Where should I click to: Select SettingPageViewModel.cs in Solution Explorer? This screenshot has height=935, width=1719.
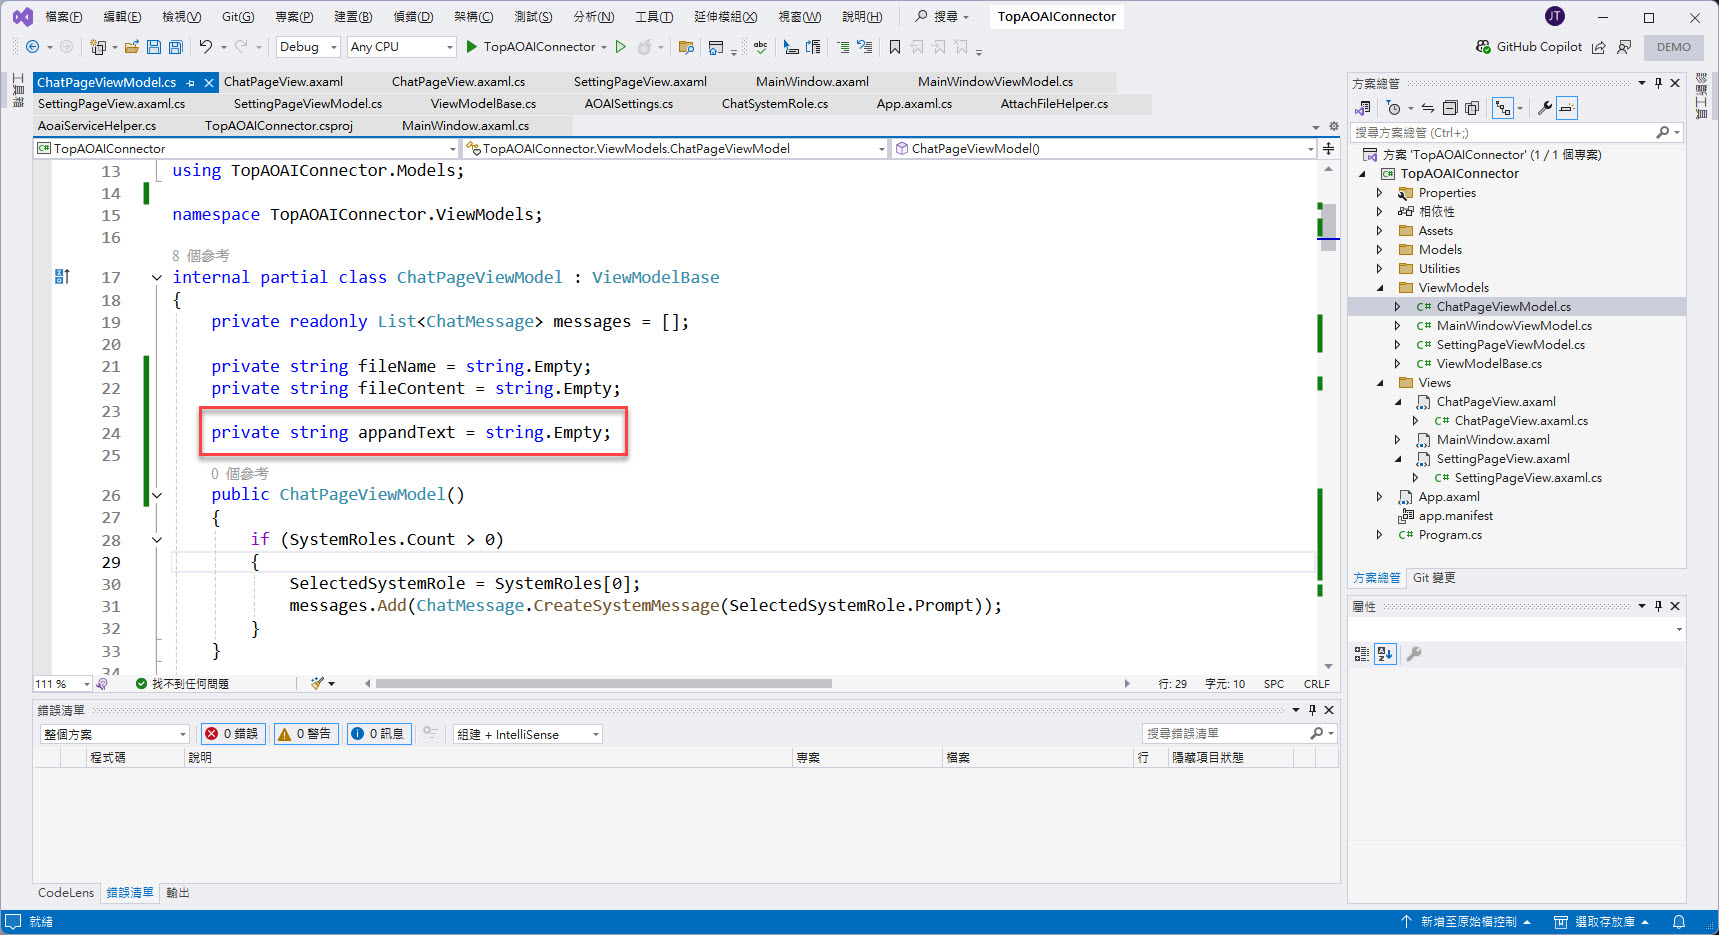(x=1510, y=345)
